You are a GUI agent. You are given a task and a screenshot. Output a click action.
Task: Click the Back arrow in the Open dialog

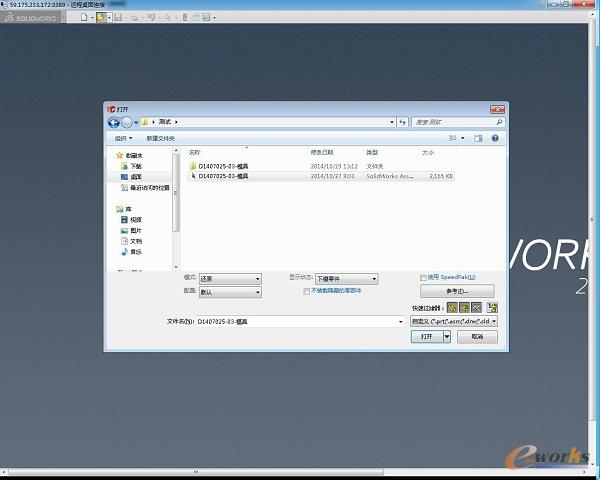coord(114,122)
